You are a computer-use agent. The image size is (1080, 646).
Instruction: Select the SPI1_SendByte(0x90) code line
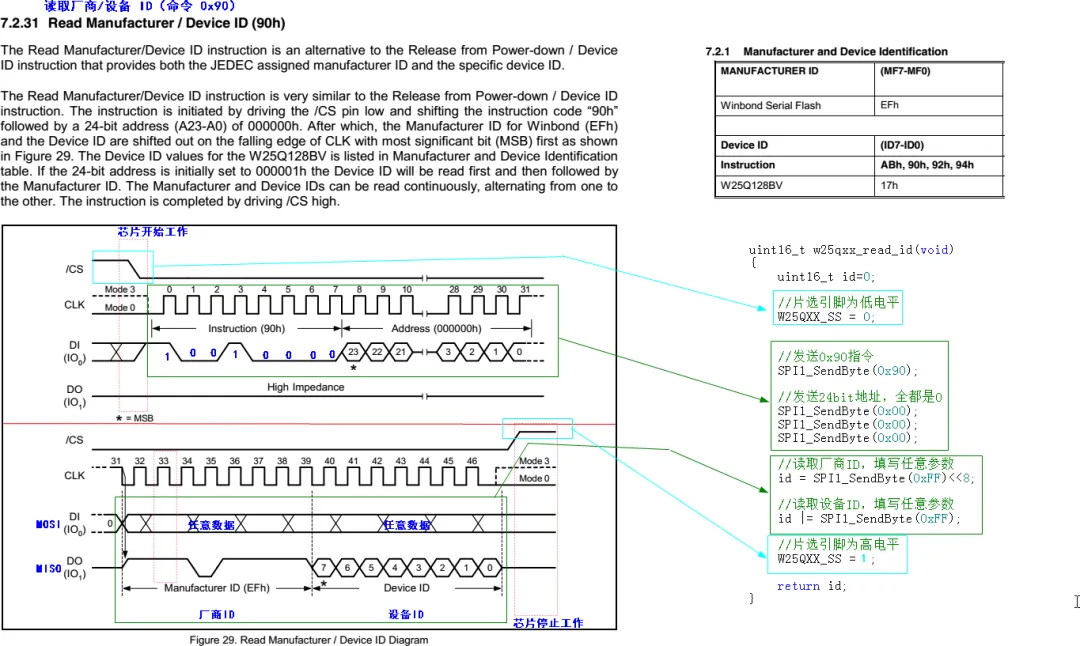[847, 370]
